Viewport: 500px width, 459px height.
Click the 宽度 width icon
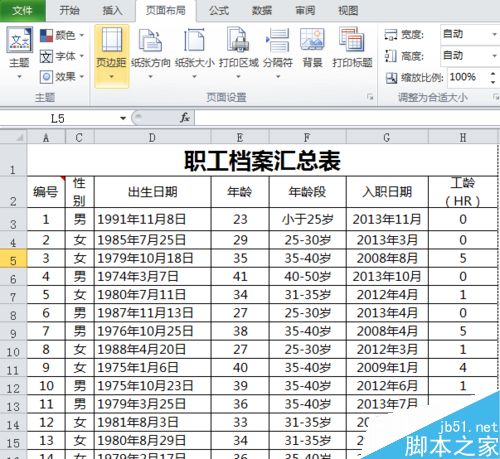391,34
